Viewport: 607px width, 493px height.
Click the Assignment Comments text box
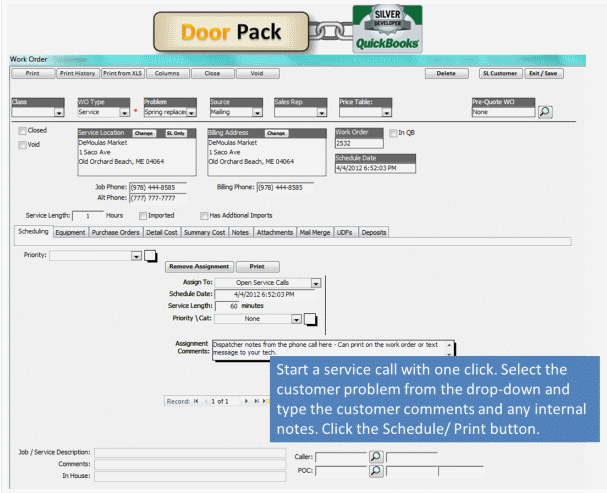point(333,349)
